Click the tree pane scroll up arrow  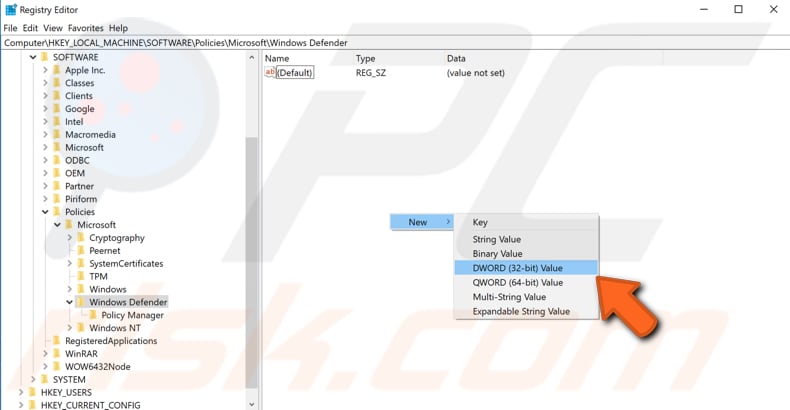[252, 58]
